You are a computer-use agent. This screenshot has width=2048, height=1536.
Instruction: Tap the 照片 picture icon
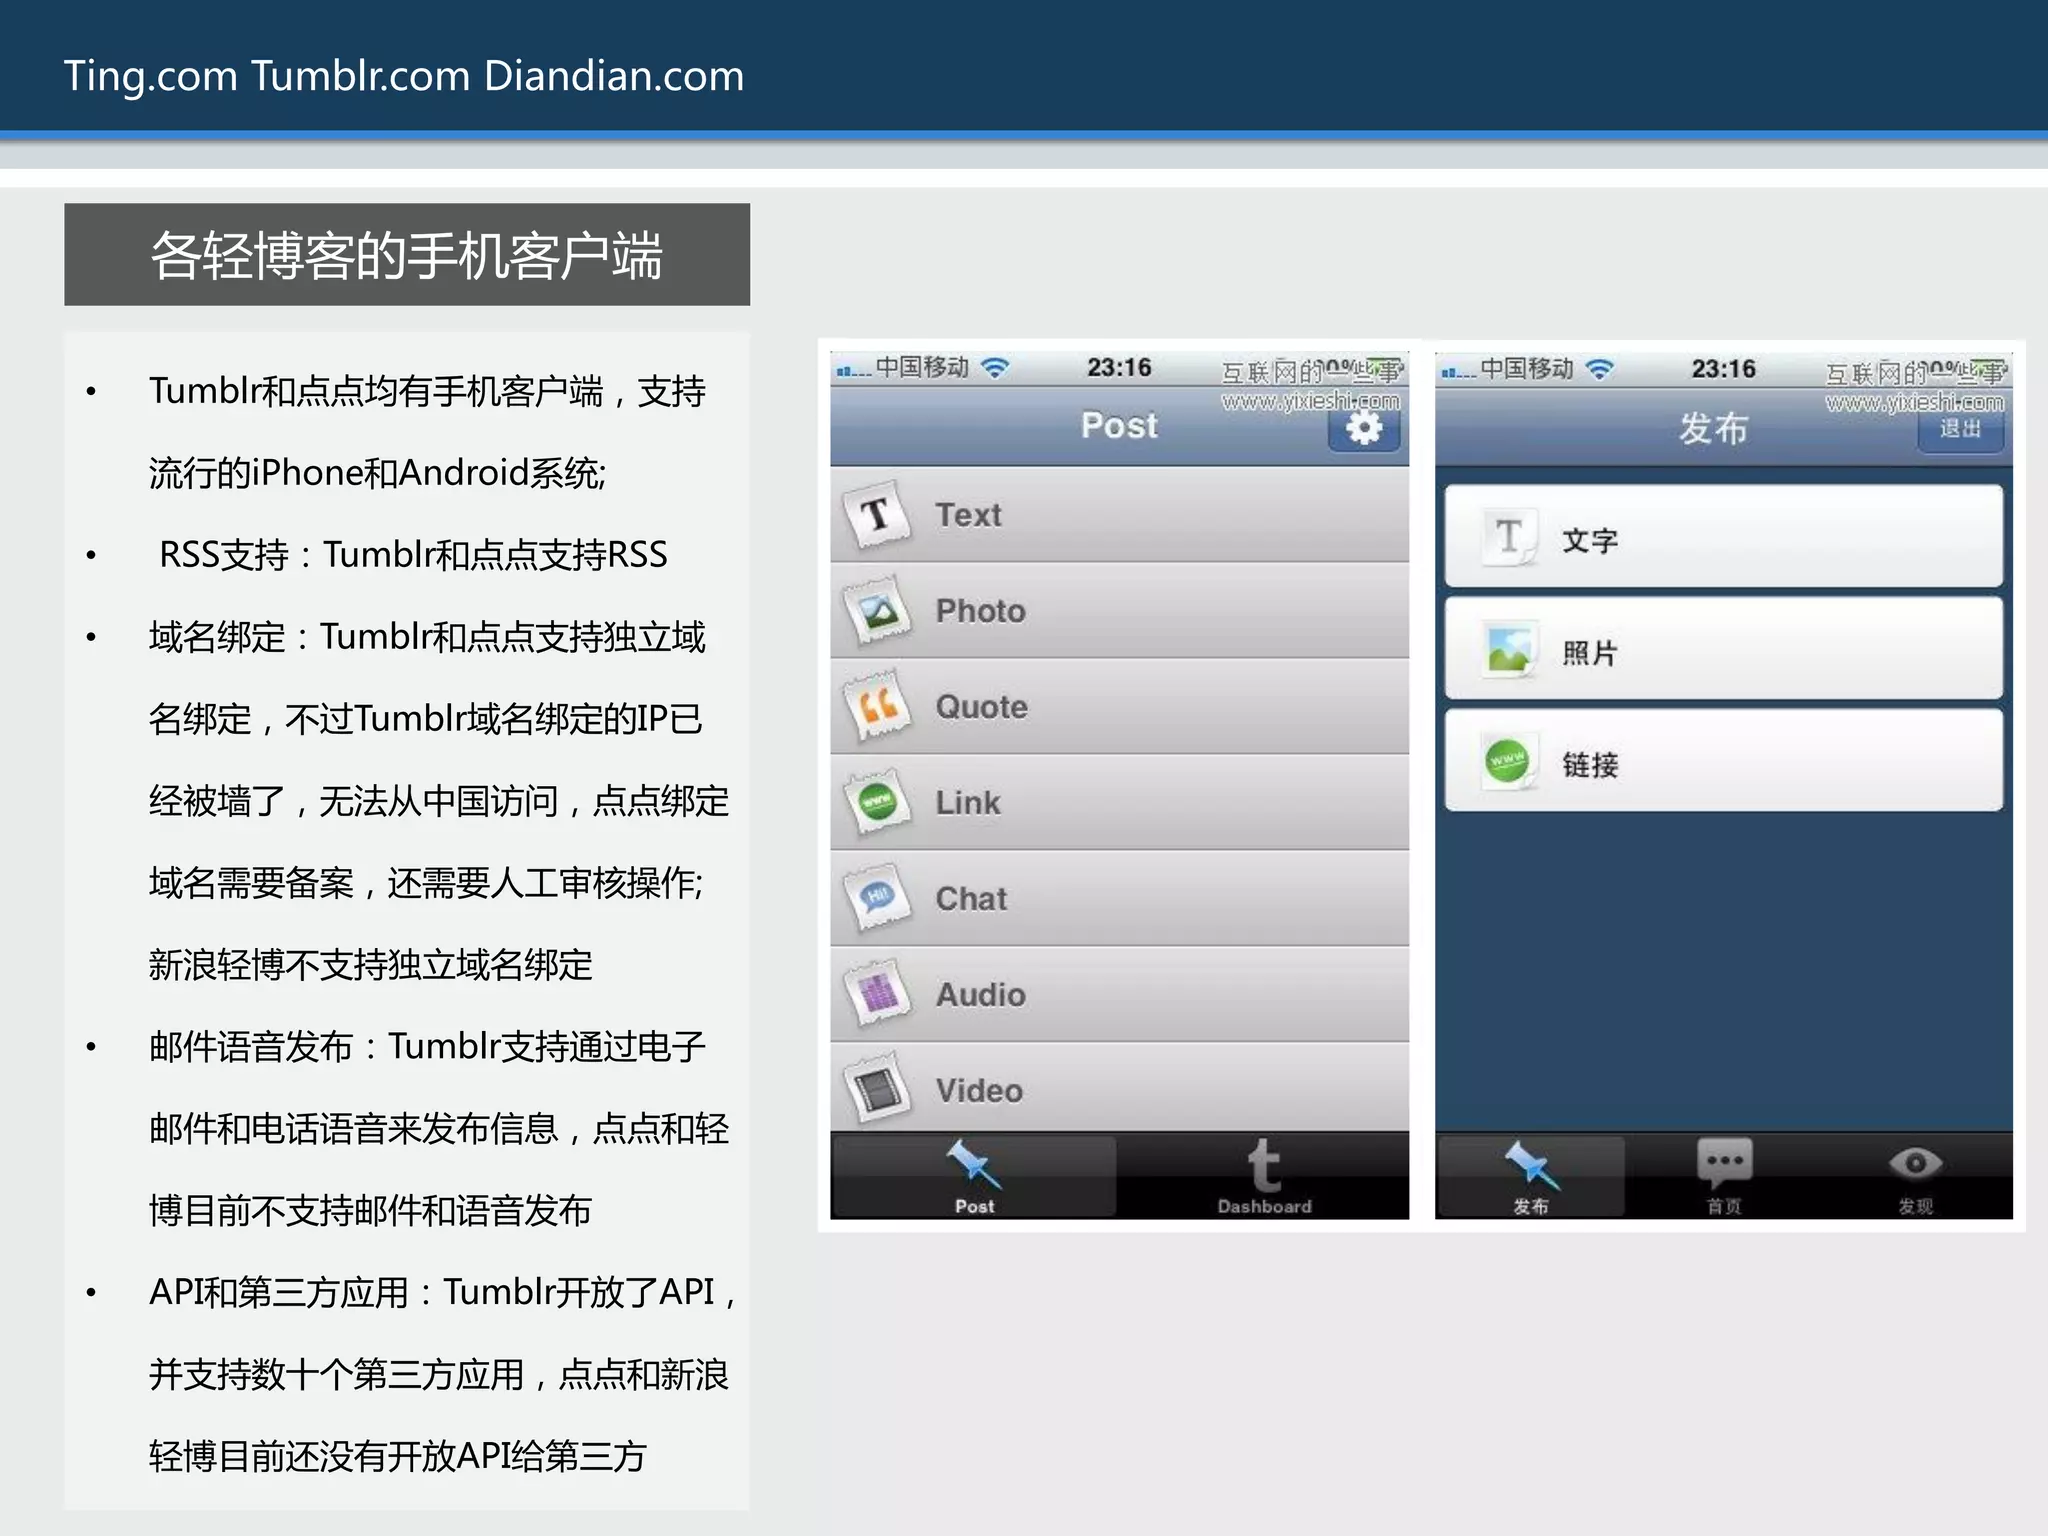(1509, 650)
